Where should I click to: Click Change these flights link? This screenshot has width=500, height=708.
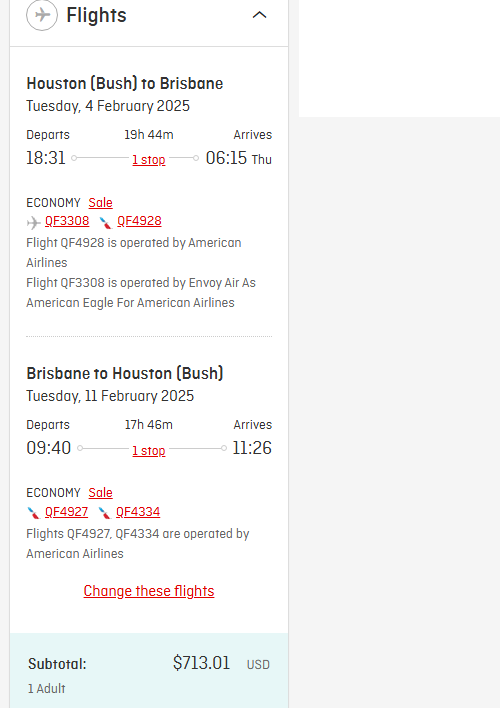click(149, 591)
